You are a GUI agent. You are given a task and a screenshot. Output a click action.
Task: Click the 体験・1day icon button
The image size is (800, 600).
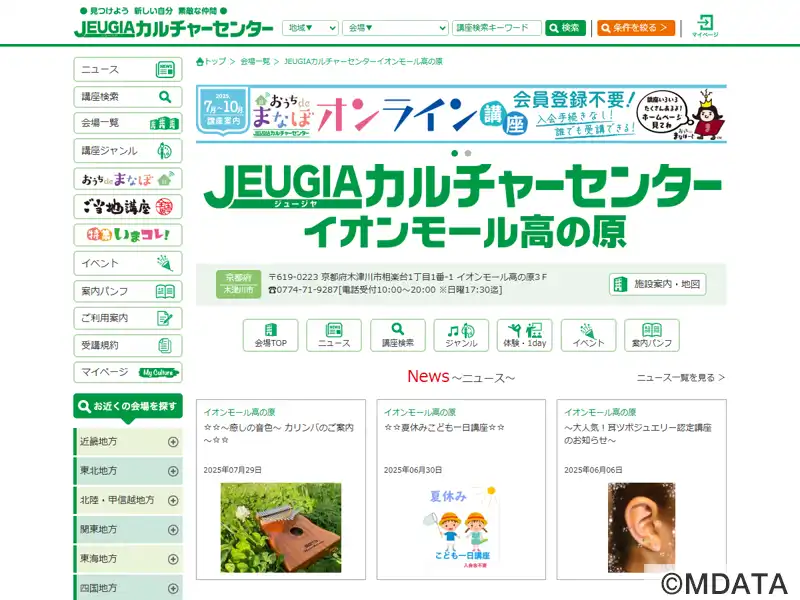pos(525,335)
